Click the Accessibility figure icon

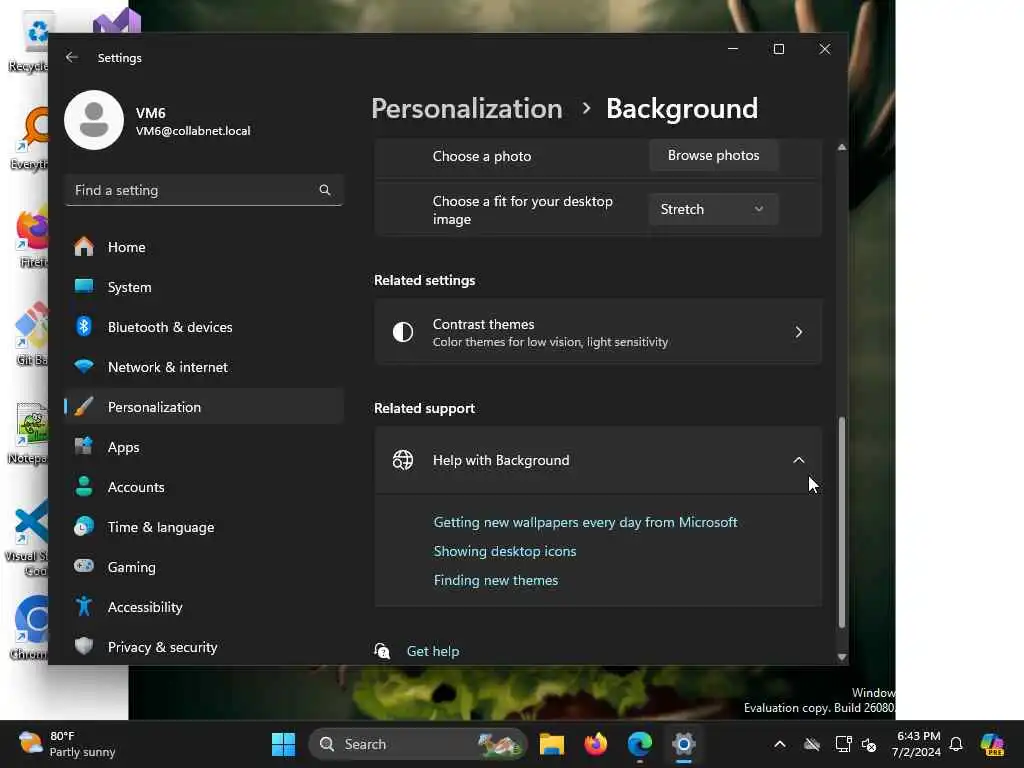click(84, 607)
